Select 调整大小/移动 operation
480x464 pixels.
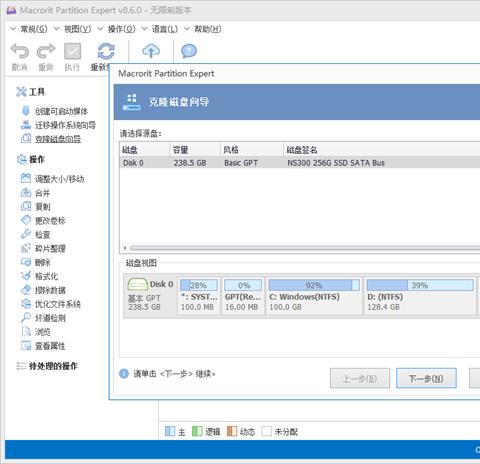(59, 179)
